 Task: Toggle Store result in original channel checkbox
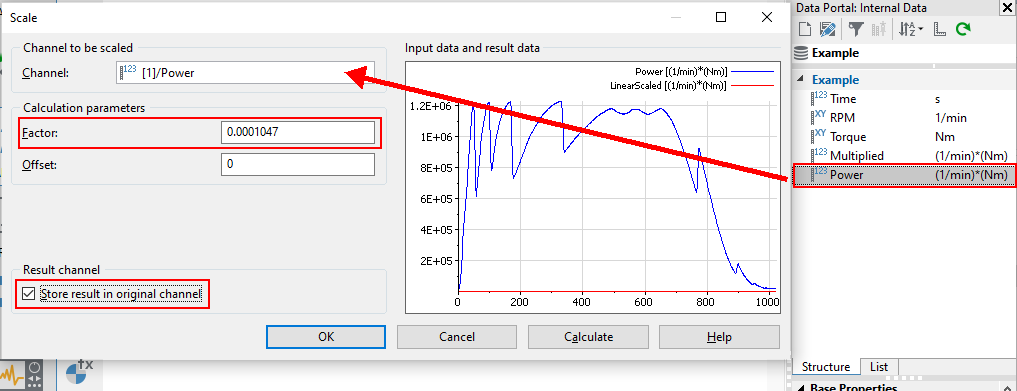coord(28,294)
